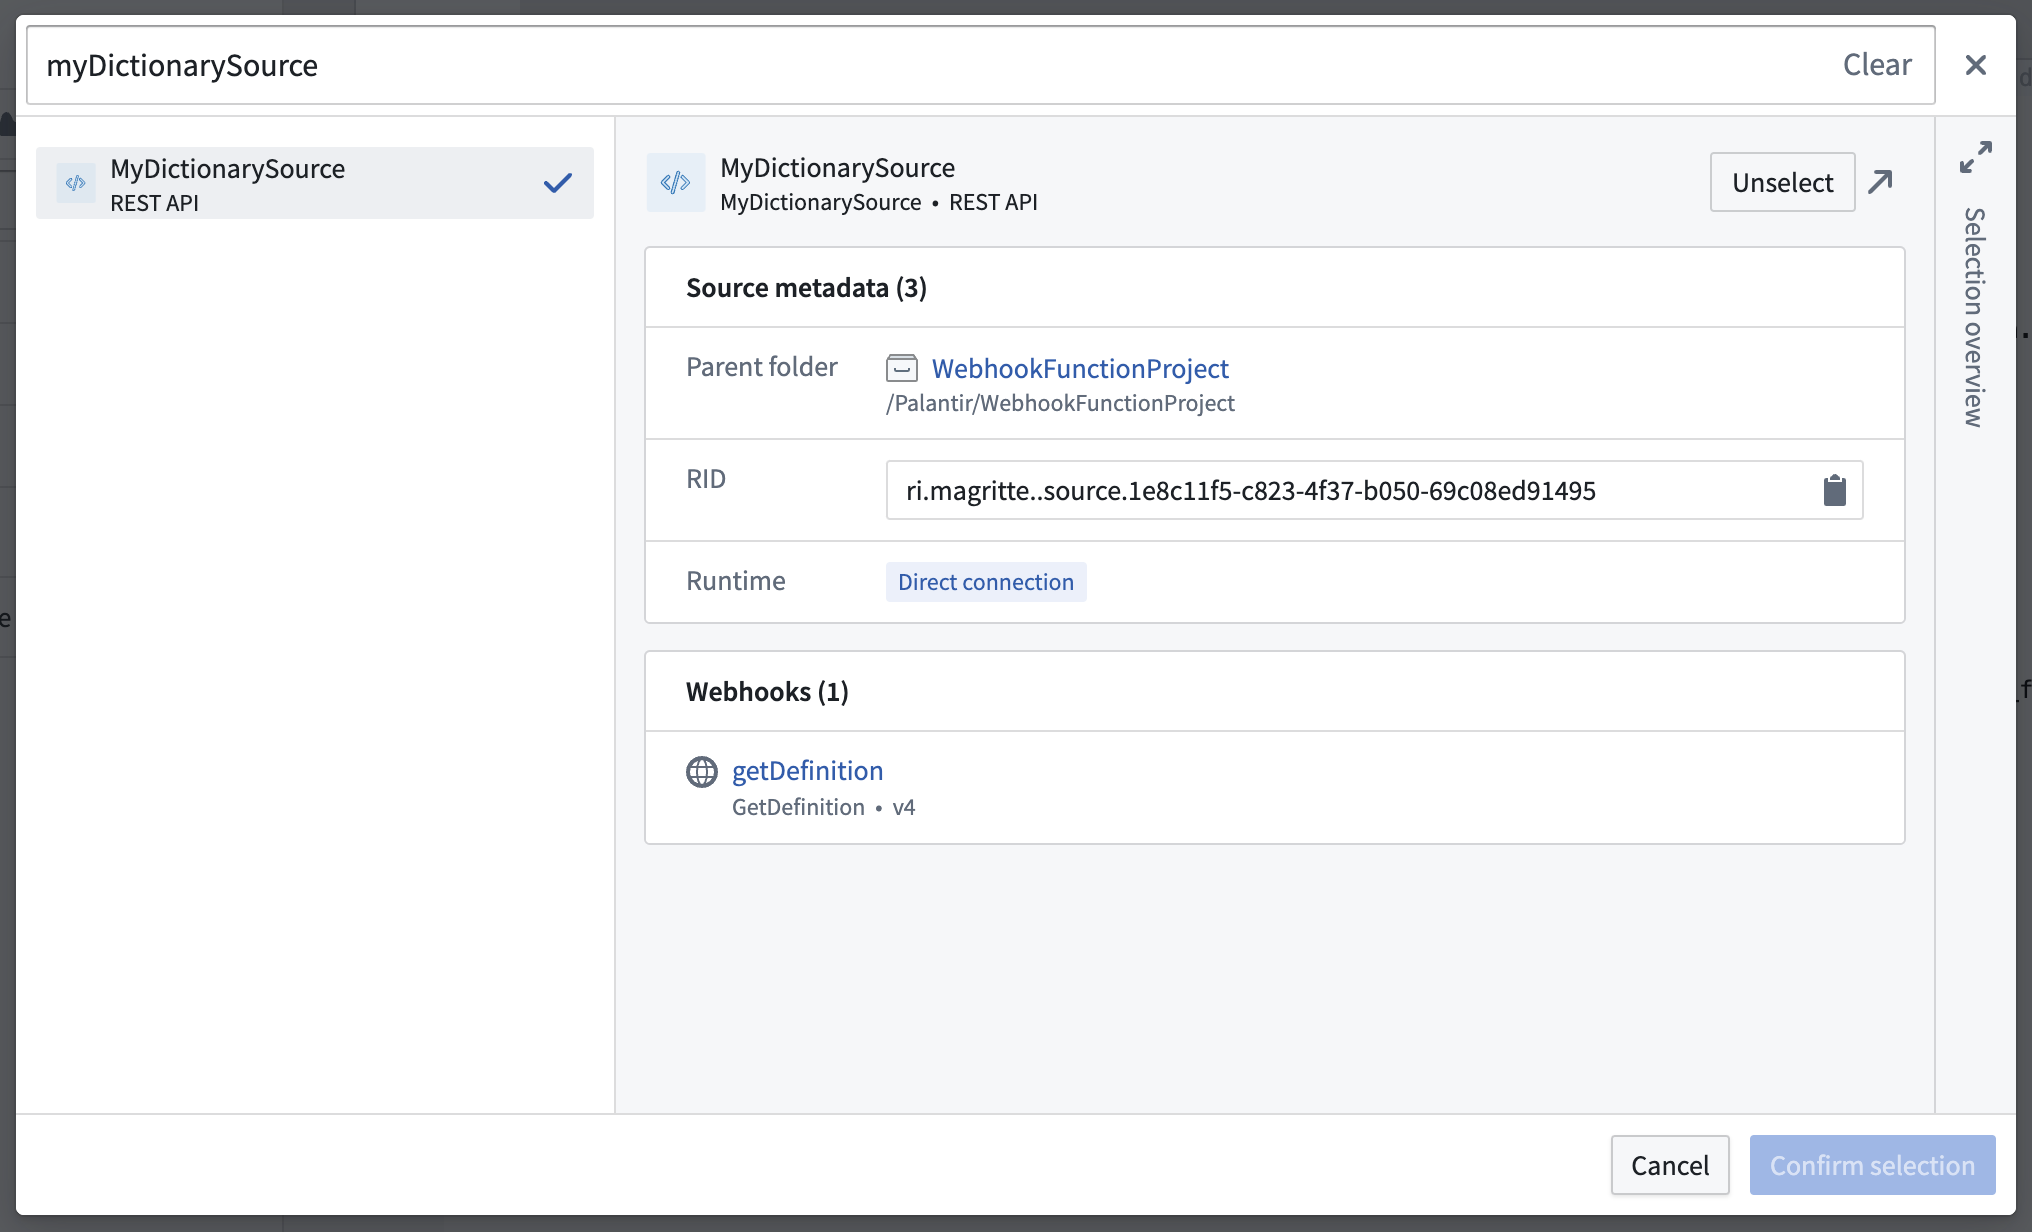The width and height of the screenshot is (2032, 1232).
Task: Click the RID value field
Action: pyautogui.click(x=1374, y=490)
